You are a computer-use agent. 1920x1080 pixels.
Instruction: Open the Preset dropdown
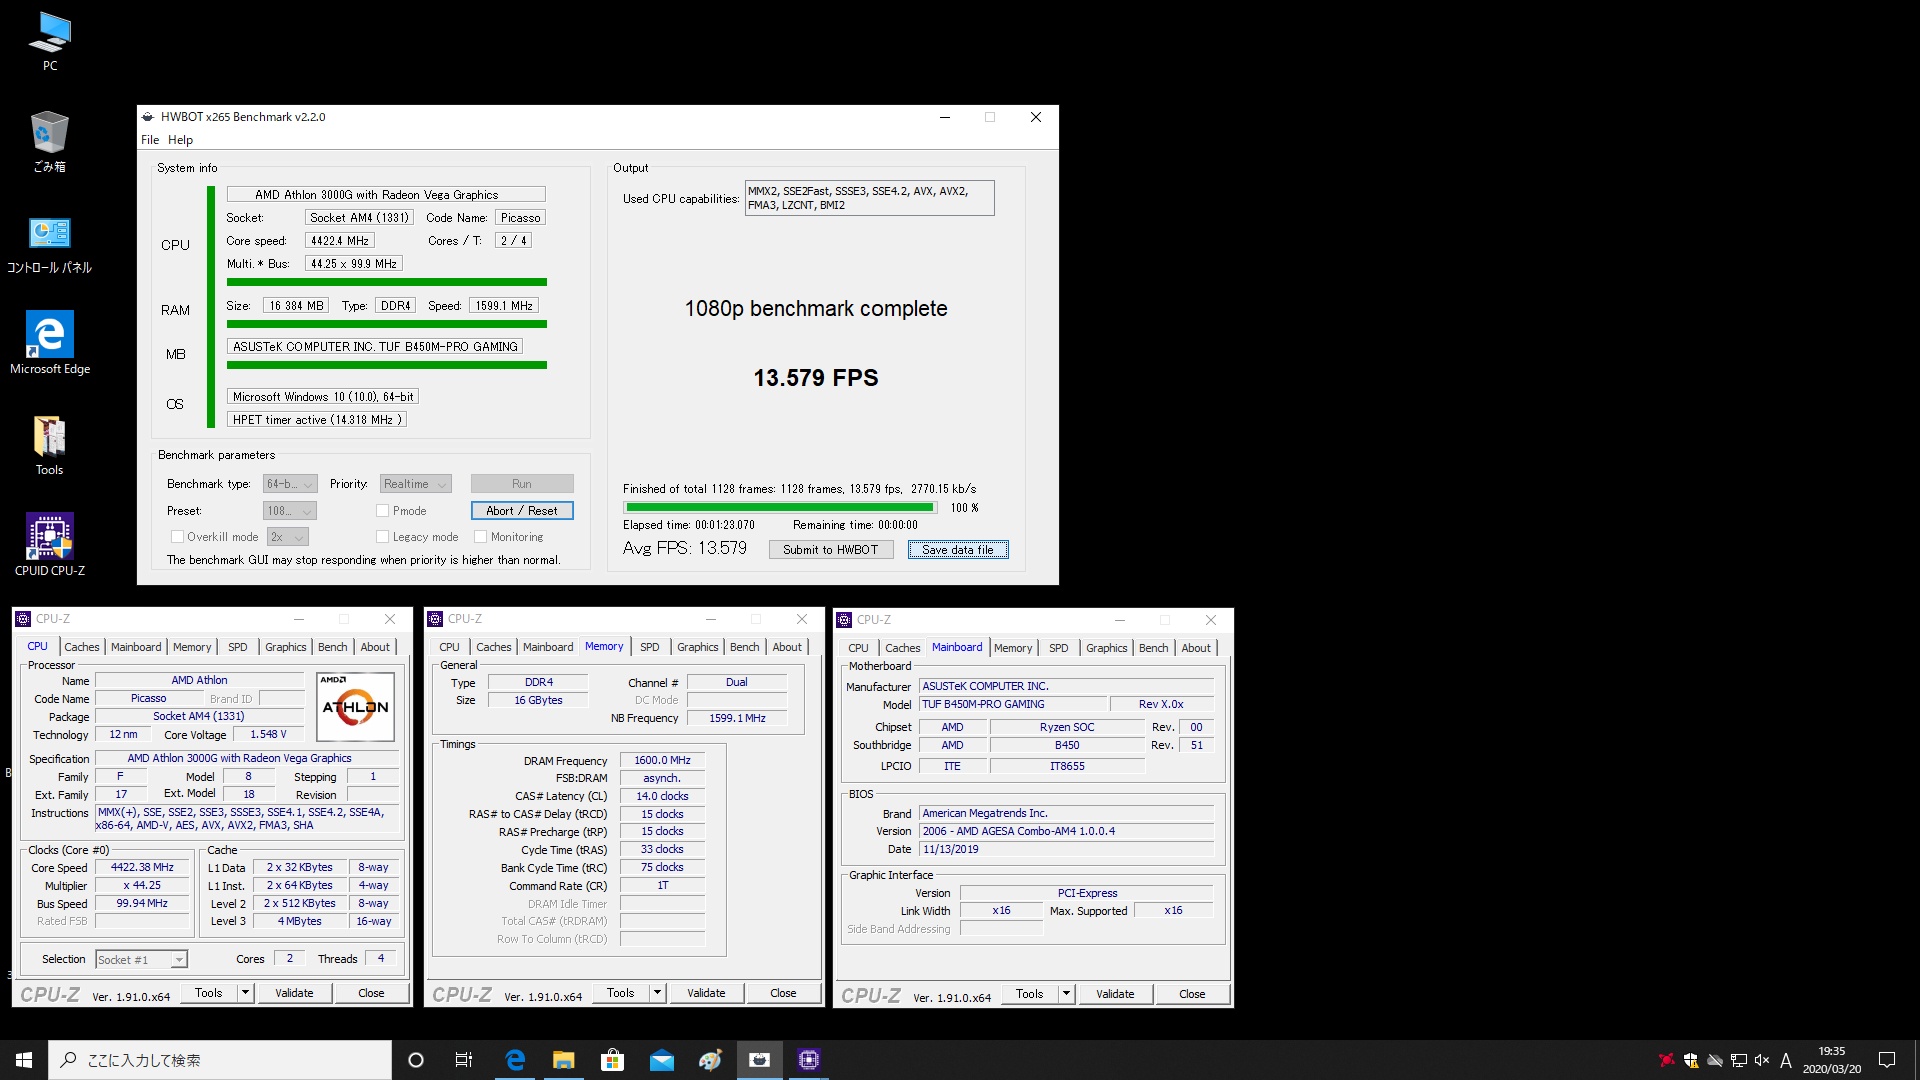290,511
